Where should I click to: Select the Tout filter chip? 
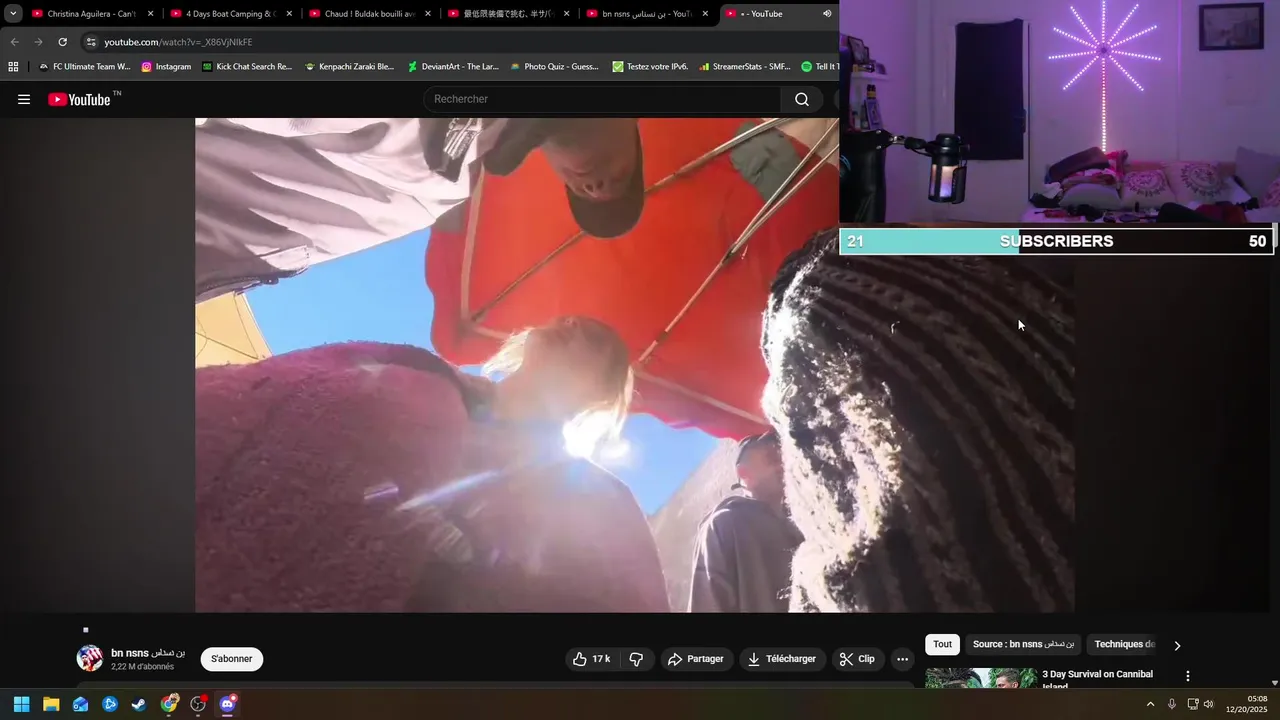[942, 645]
